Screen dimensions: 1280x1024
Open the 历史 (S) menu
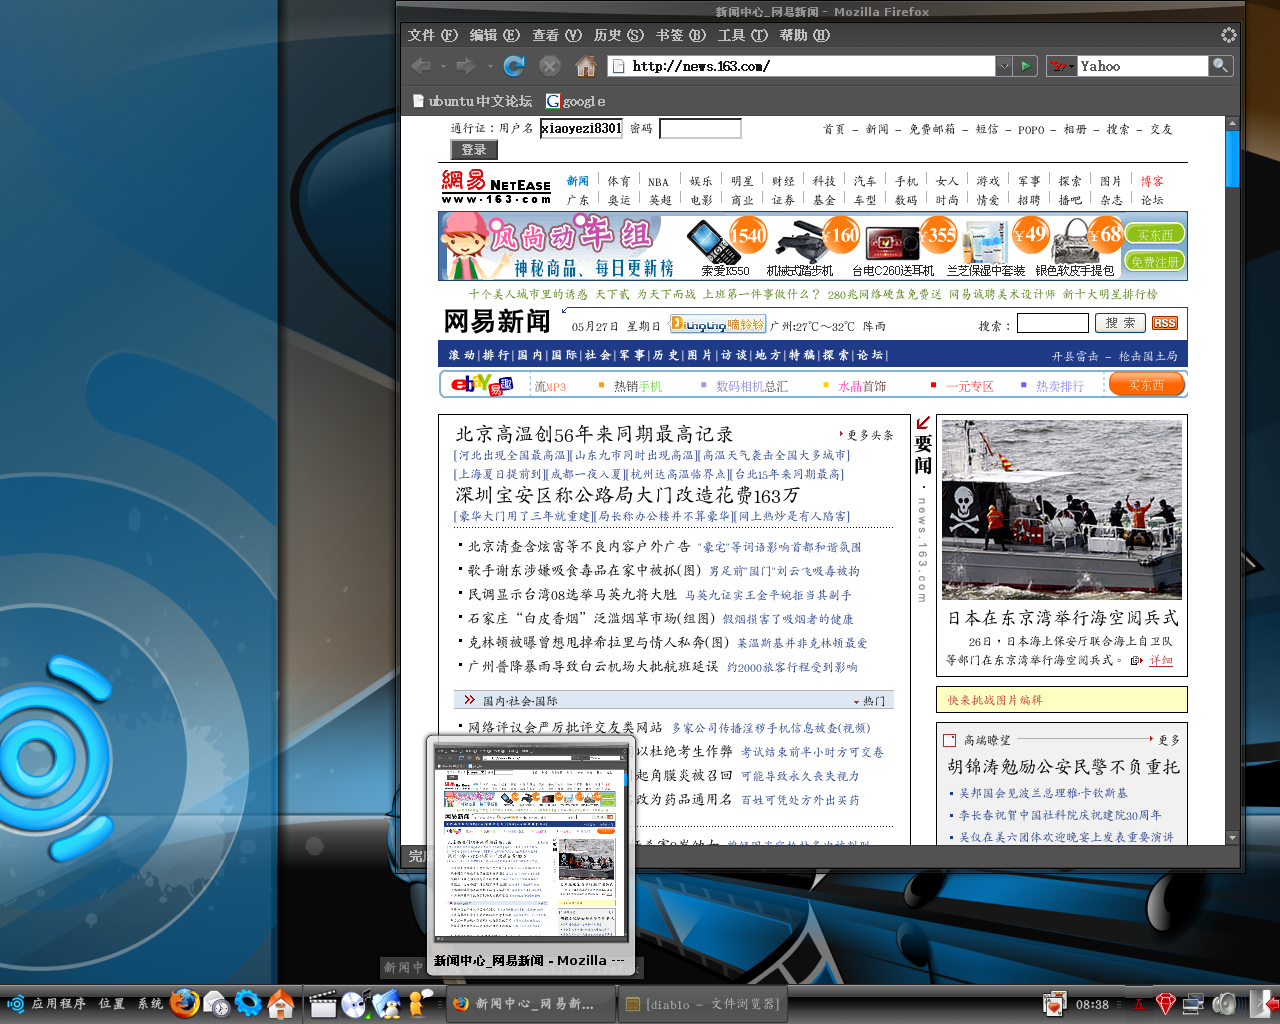click(619, 35)
